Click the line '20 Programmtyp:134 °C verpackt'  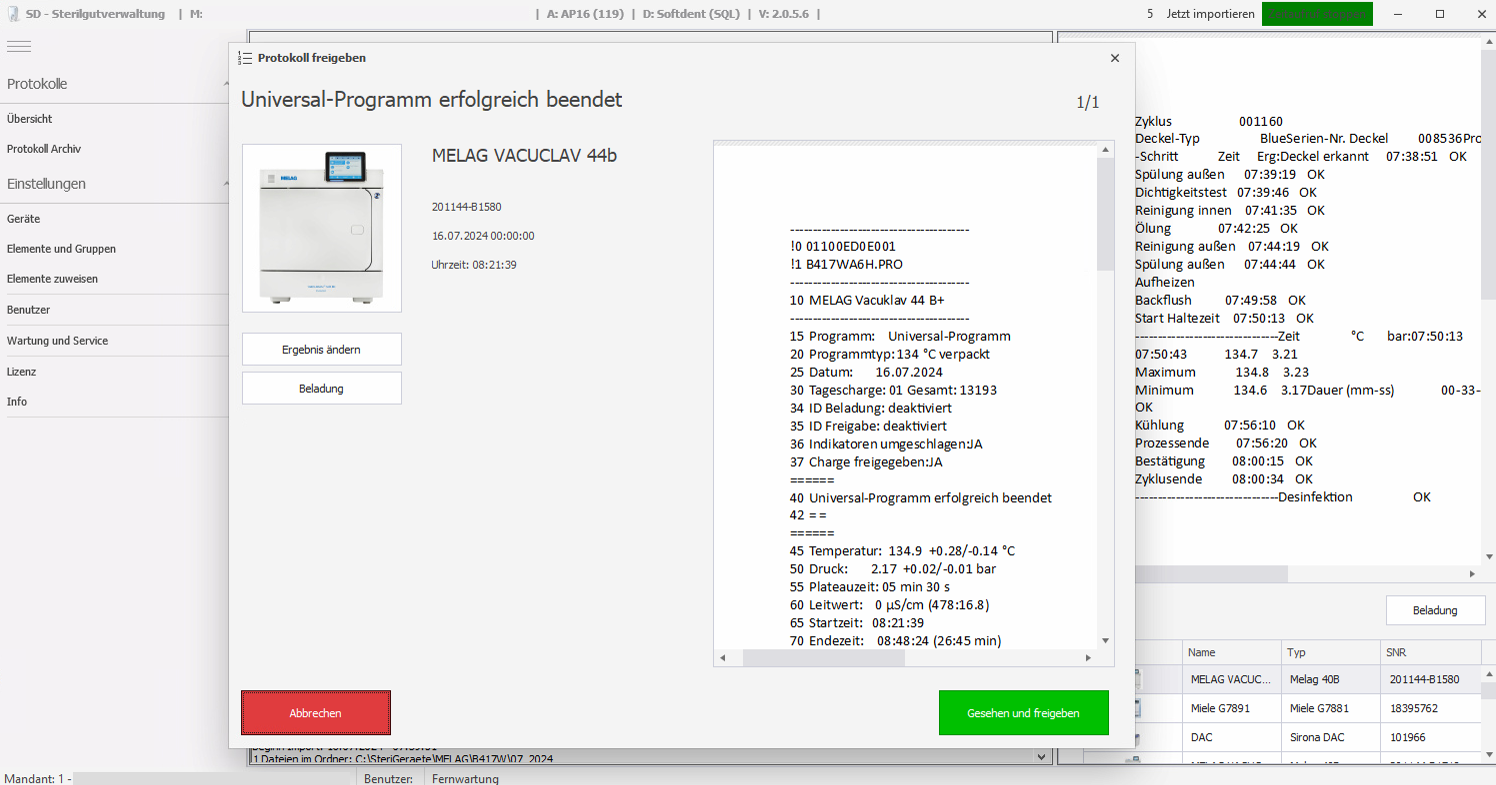[x=890, y=354]
